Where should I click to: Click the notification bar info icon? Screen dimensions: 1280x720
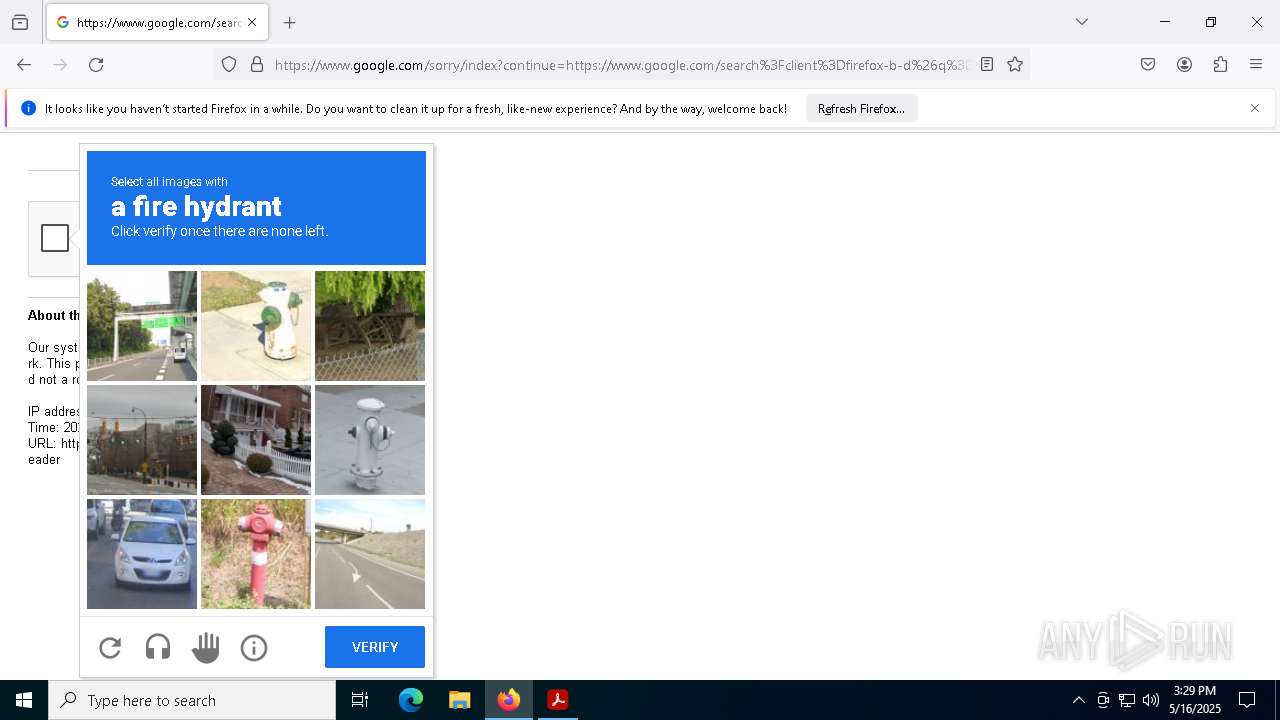tap(28, 108)
